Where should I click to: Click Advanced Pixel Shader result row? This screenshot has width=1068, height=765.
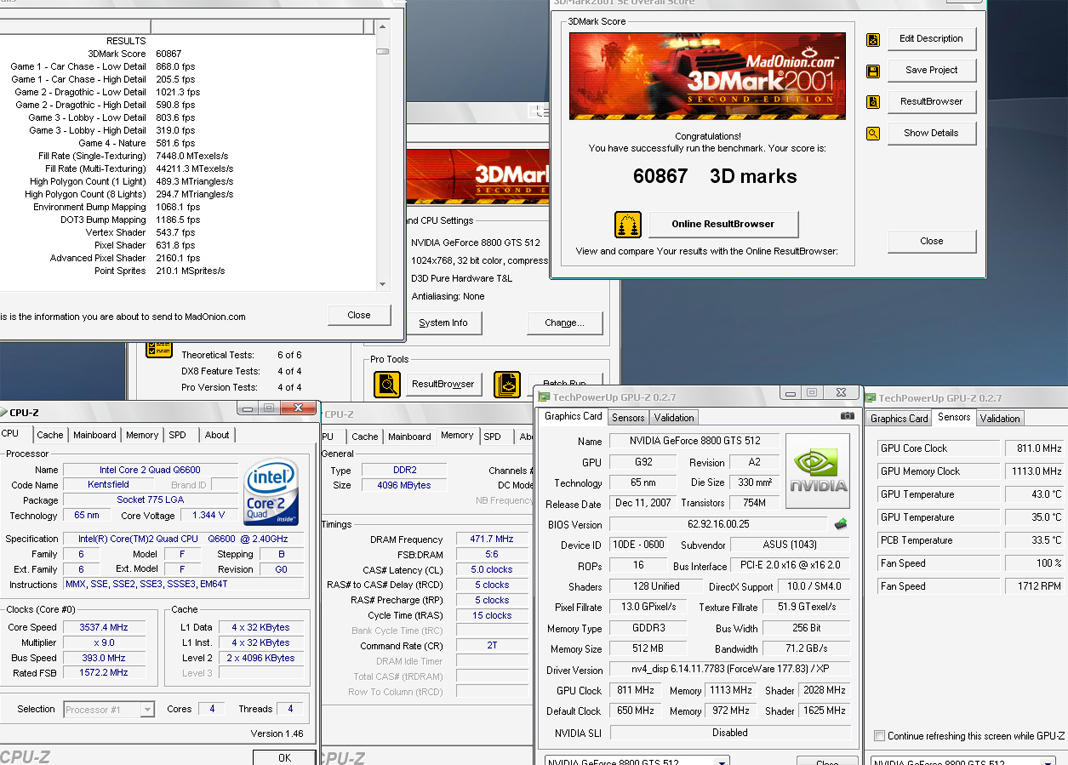(x=125, y=257)
